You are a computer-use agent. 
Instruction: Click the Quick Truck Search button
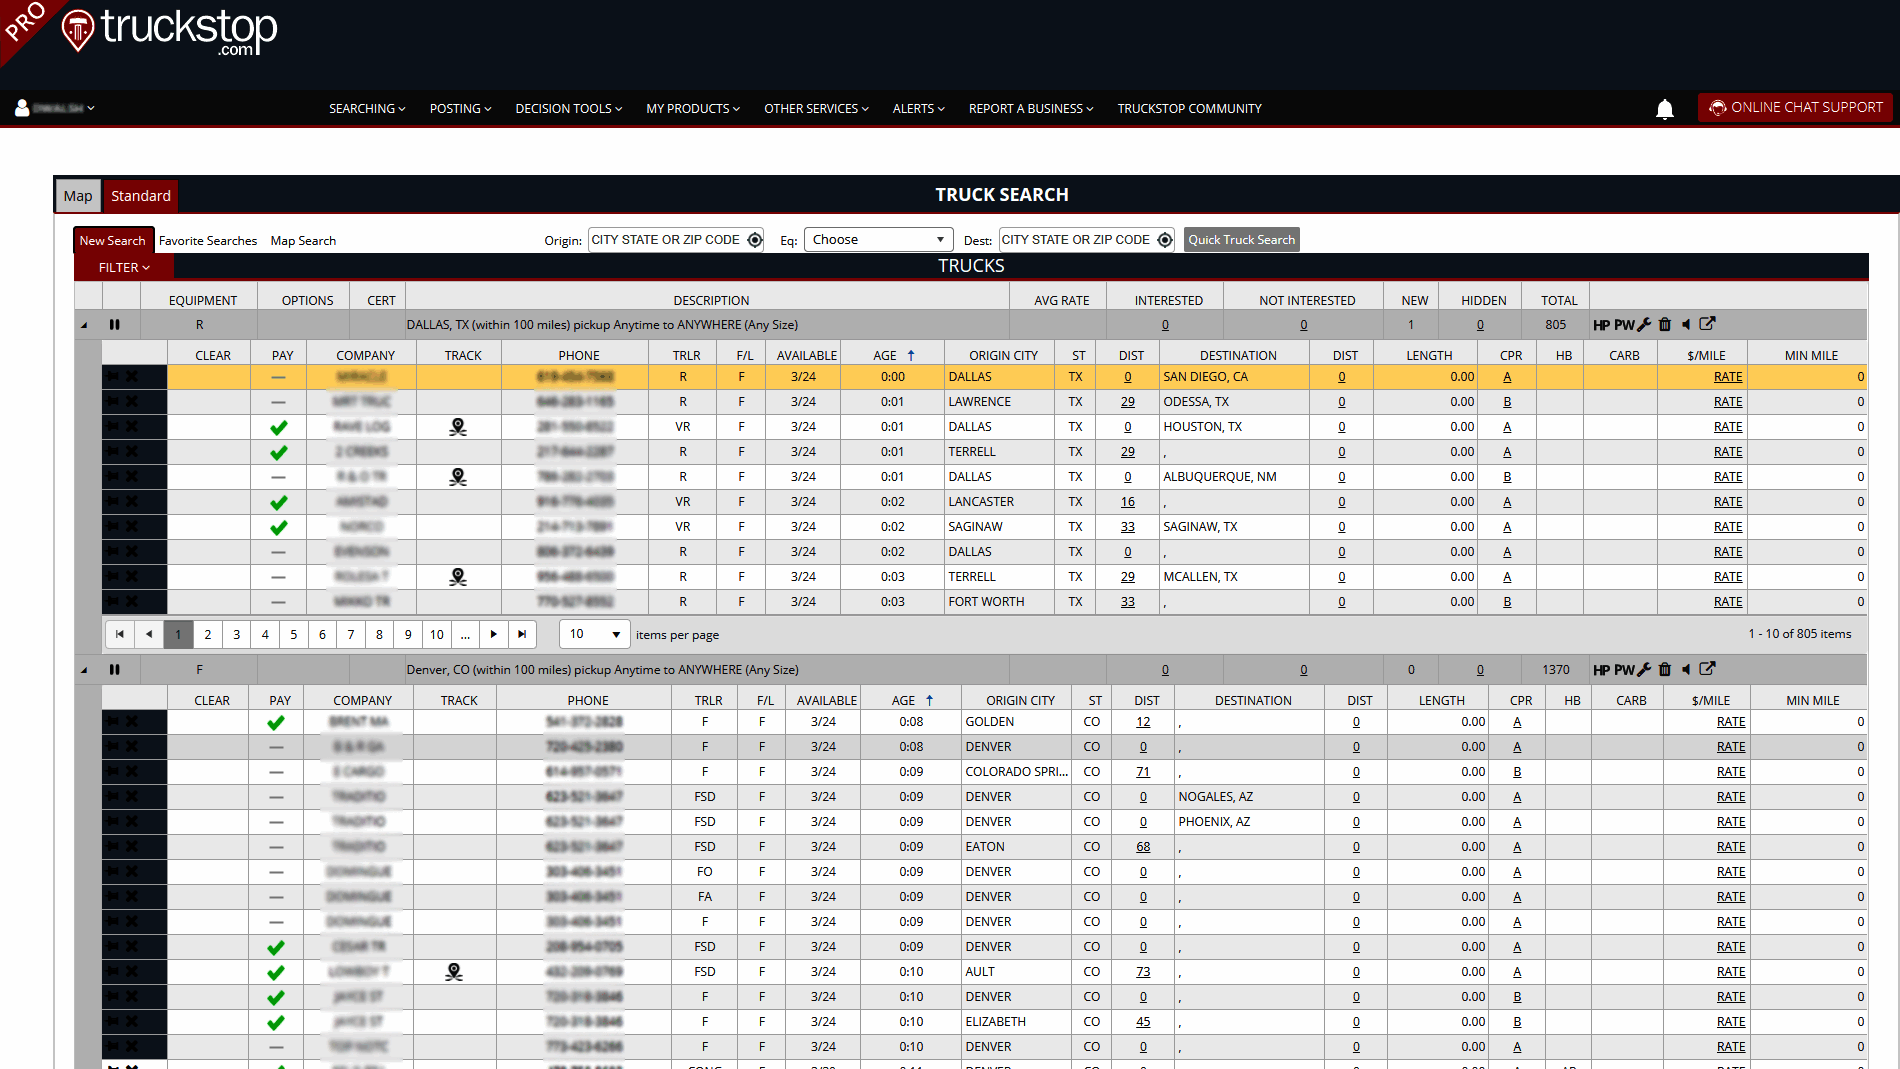point(1241,240)
